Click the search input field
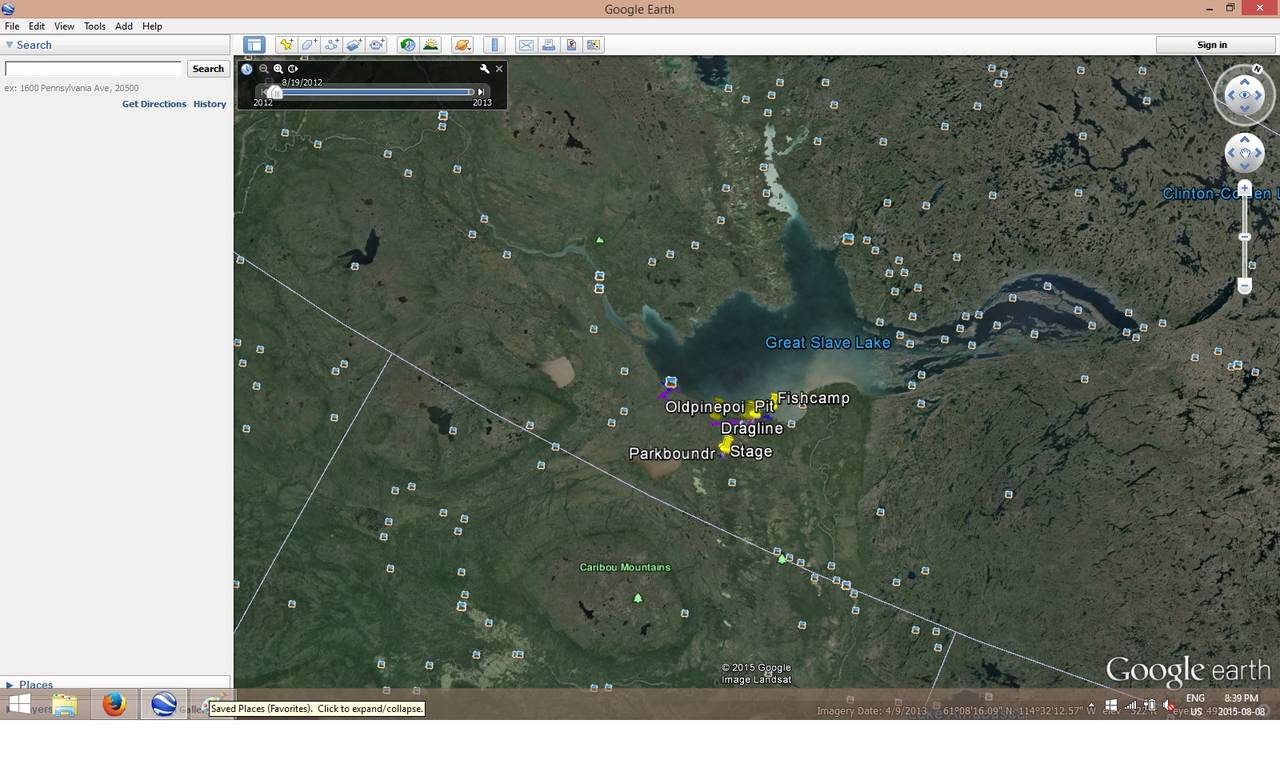The width and height of the screenshot is (1280, 784). (93, 69)
